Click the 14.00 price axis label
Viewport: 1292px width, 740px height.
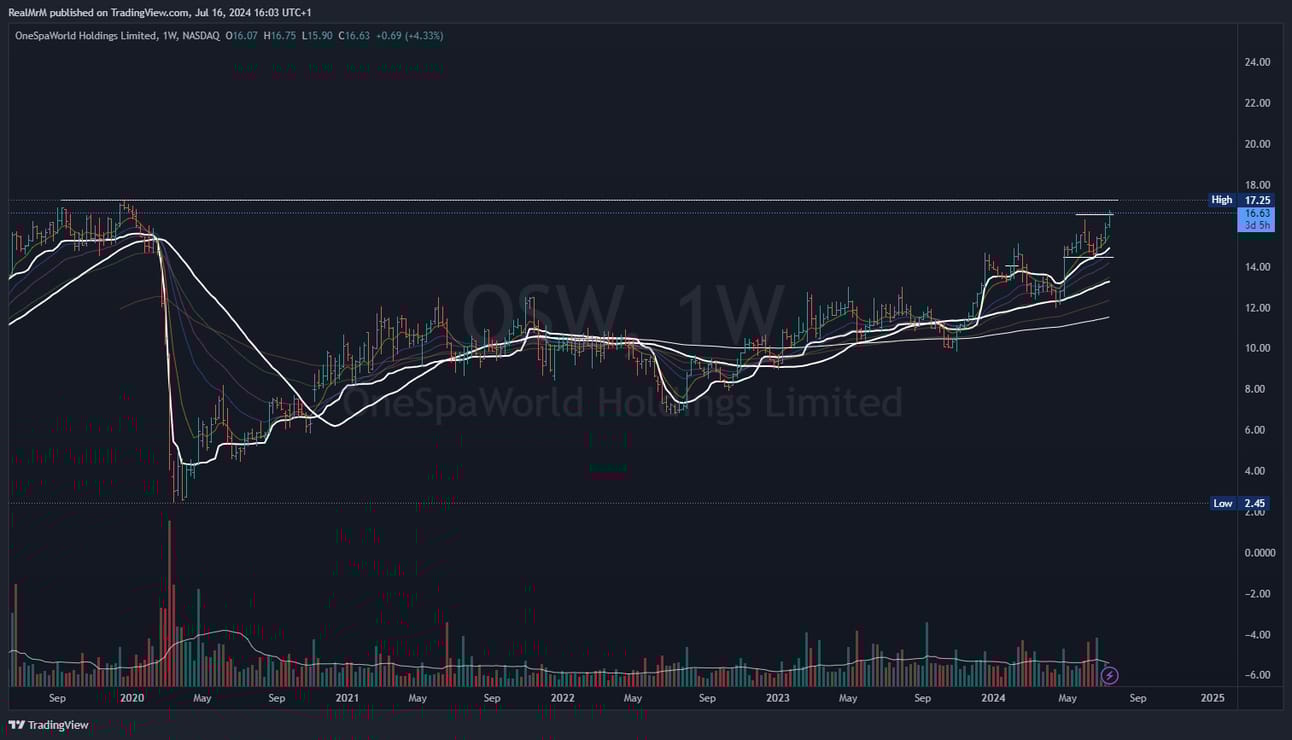(x=1256, y=267)
